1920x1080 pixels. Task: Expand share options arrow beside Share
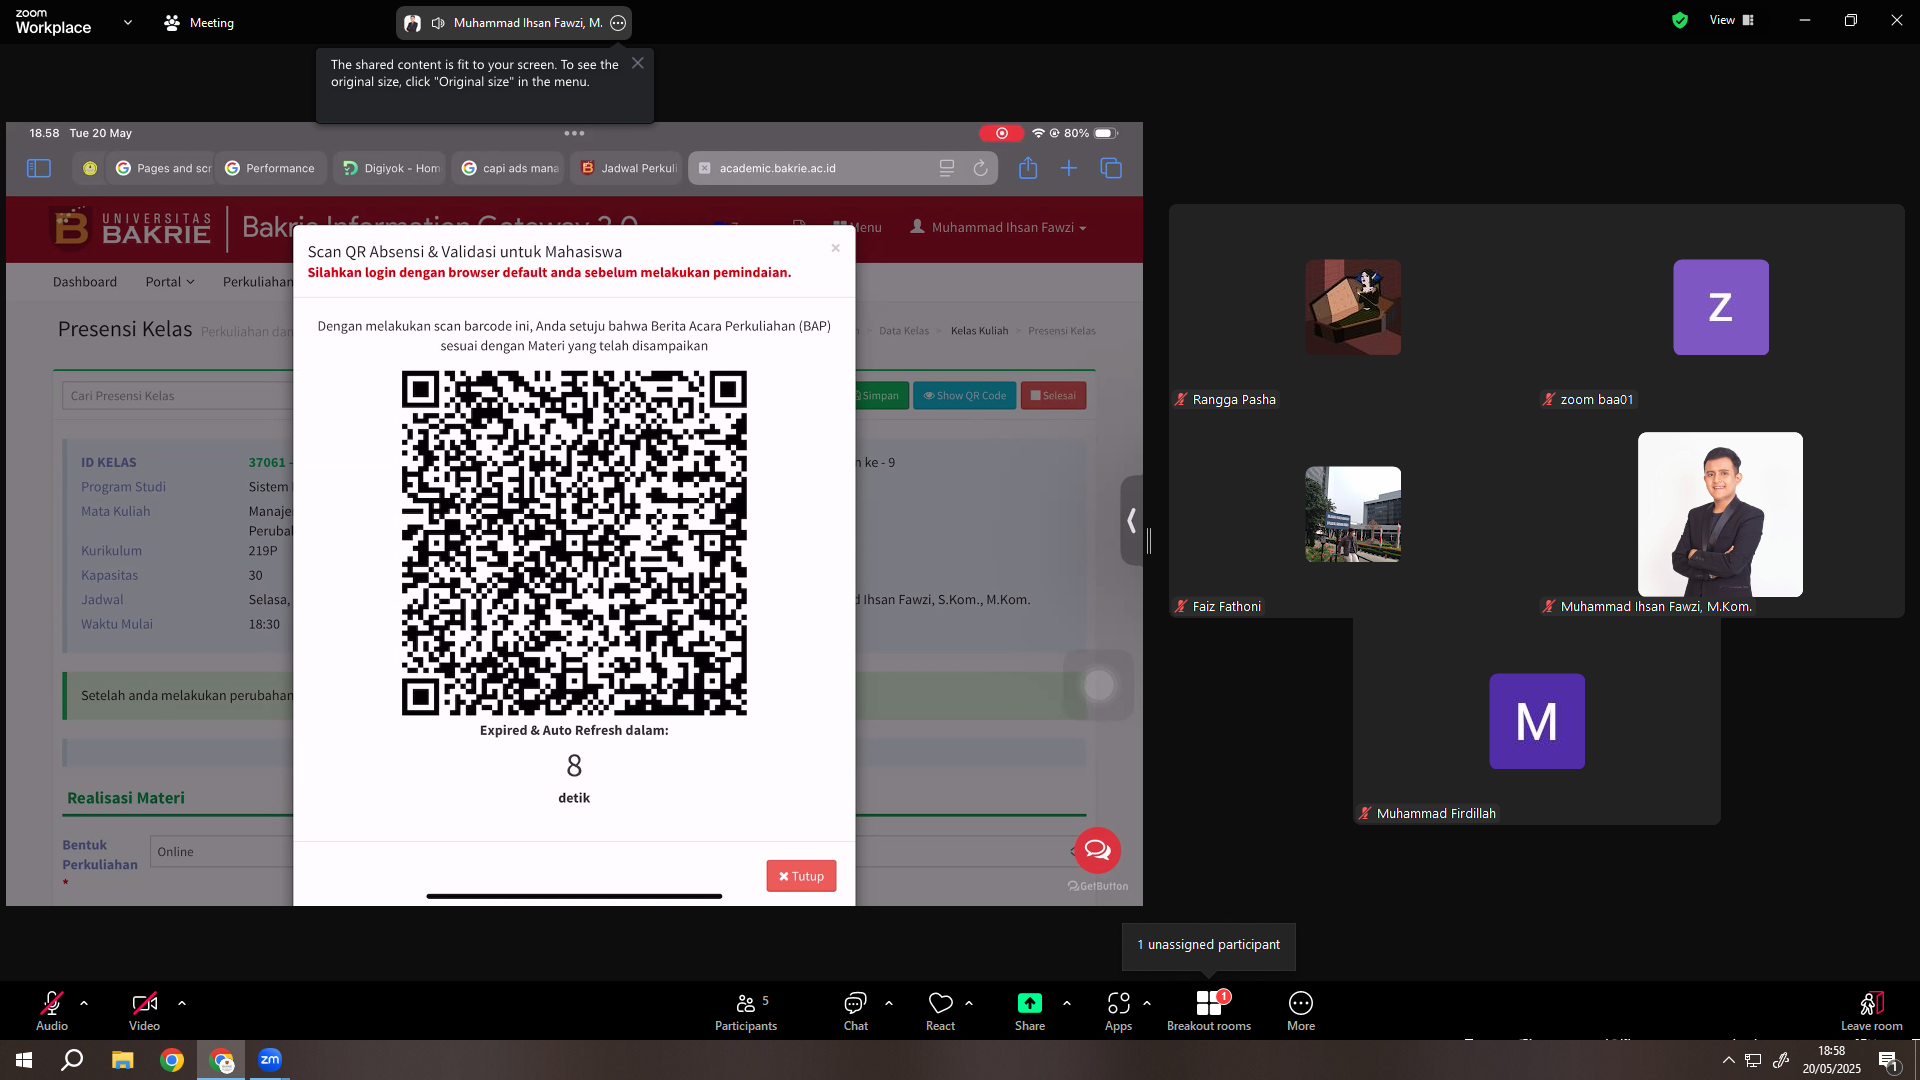click(1067, 1002)
